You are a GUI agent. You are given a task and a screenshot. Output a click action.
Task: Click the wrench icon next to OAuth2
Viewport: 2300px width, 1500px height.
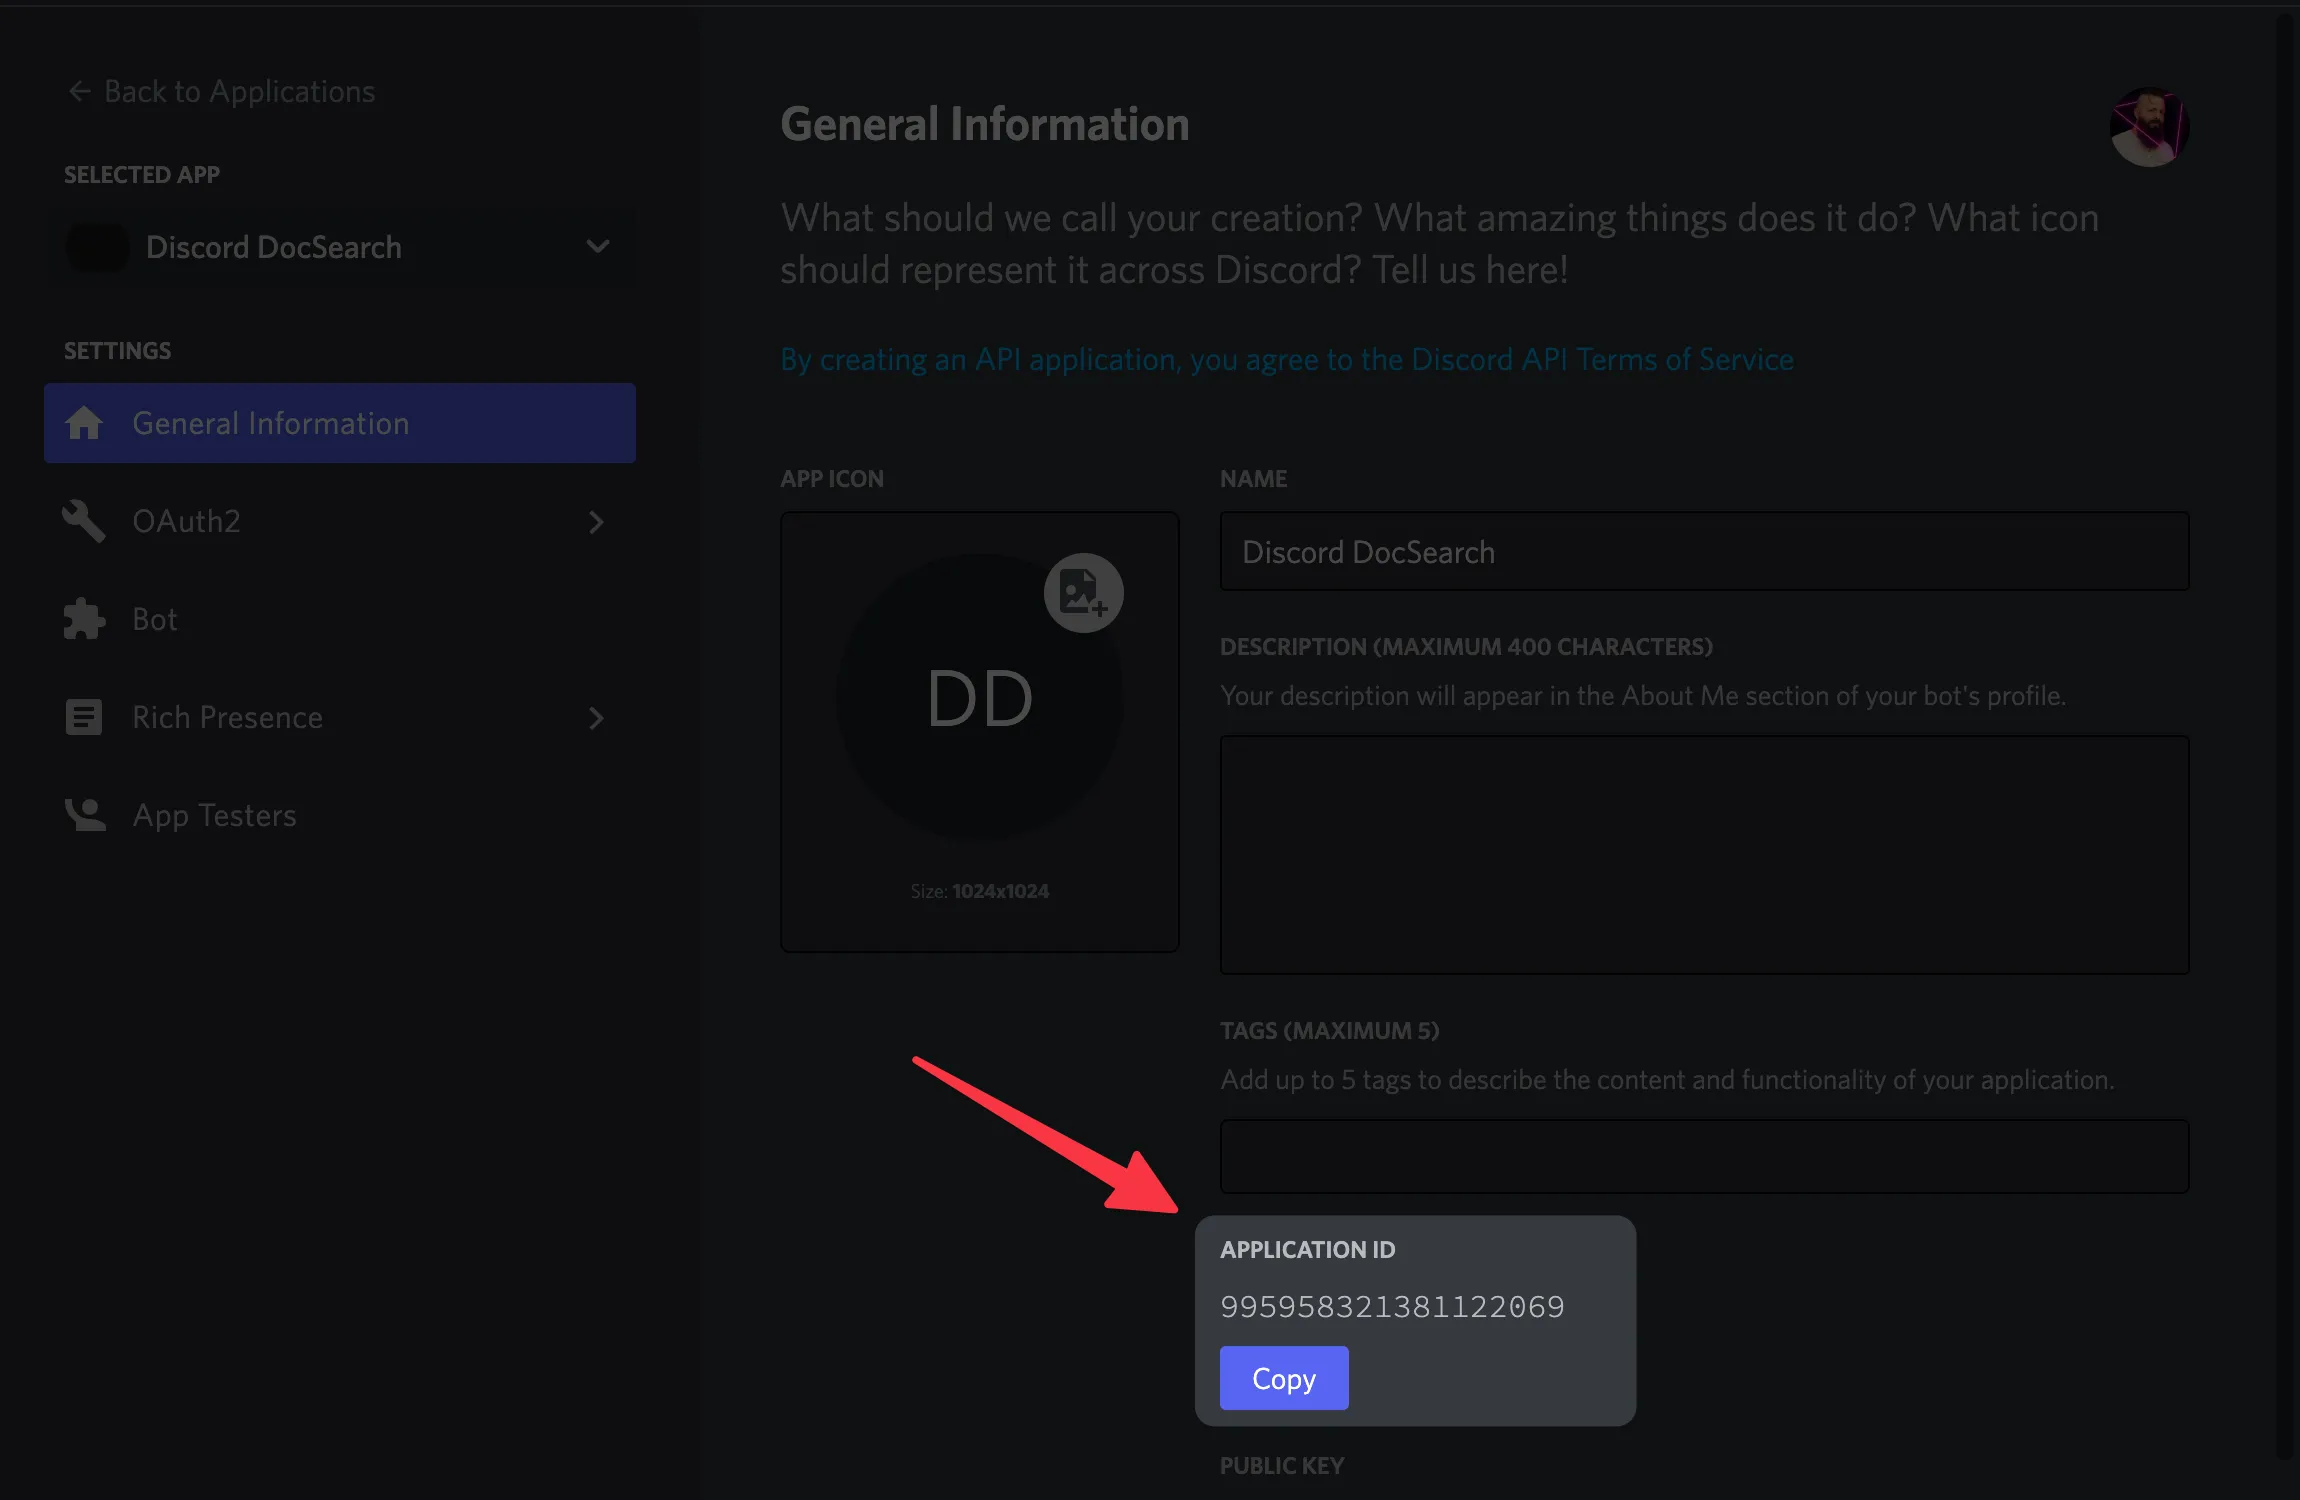84,521
